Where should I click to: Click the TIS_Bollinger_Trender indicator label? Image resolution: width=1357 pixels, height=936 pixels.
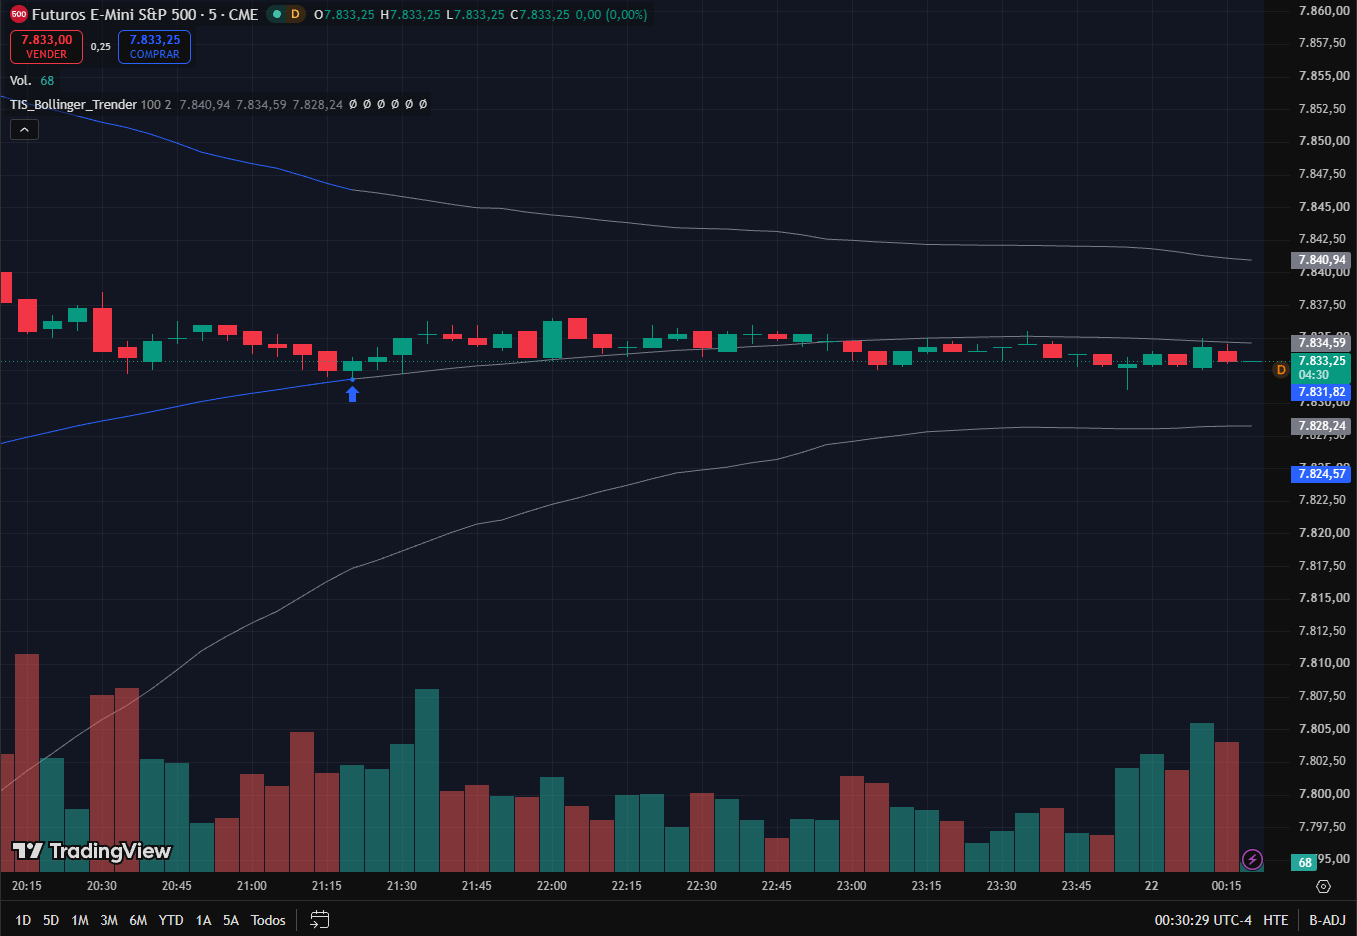click(x=73, y=104)
